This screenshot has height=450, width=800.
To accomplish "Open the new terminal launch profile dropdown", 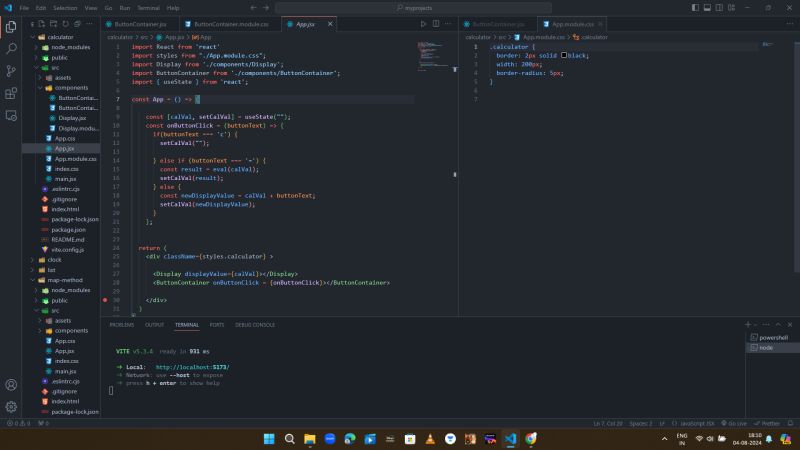I will coord(757,325).
